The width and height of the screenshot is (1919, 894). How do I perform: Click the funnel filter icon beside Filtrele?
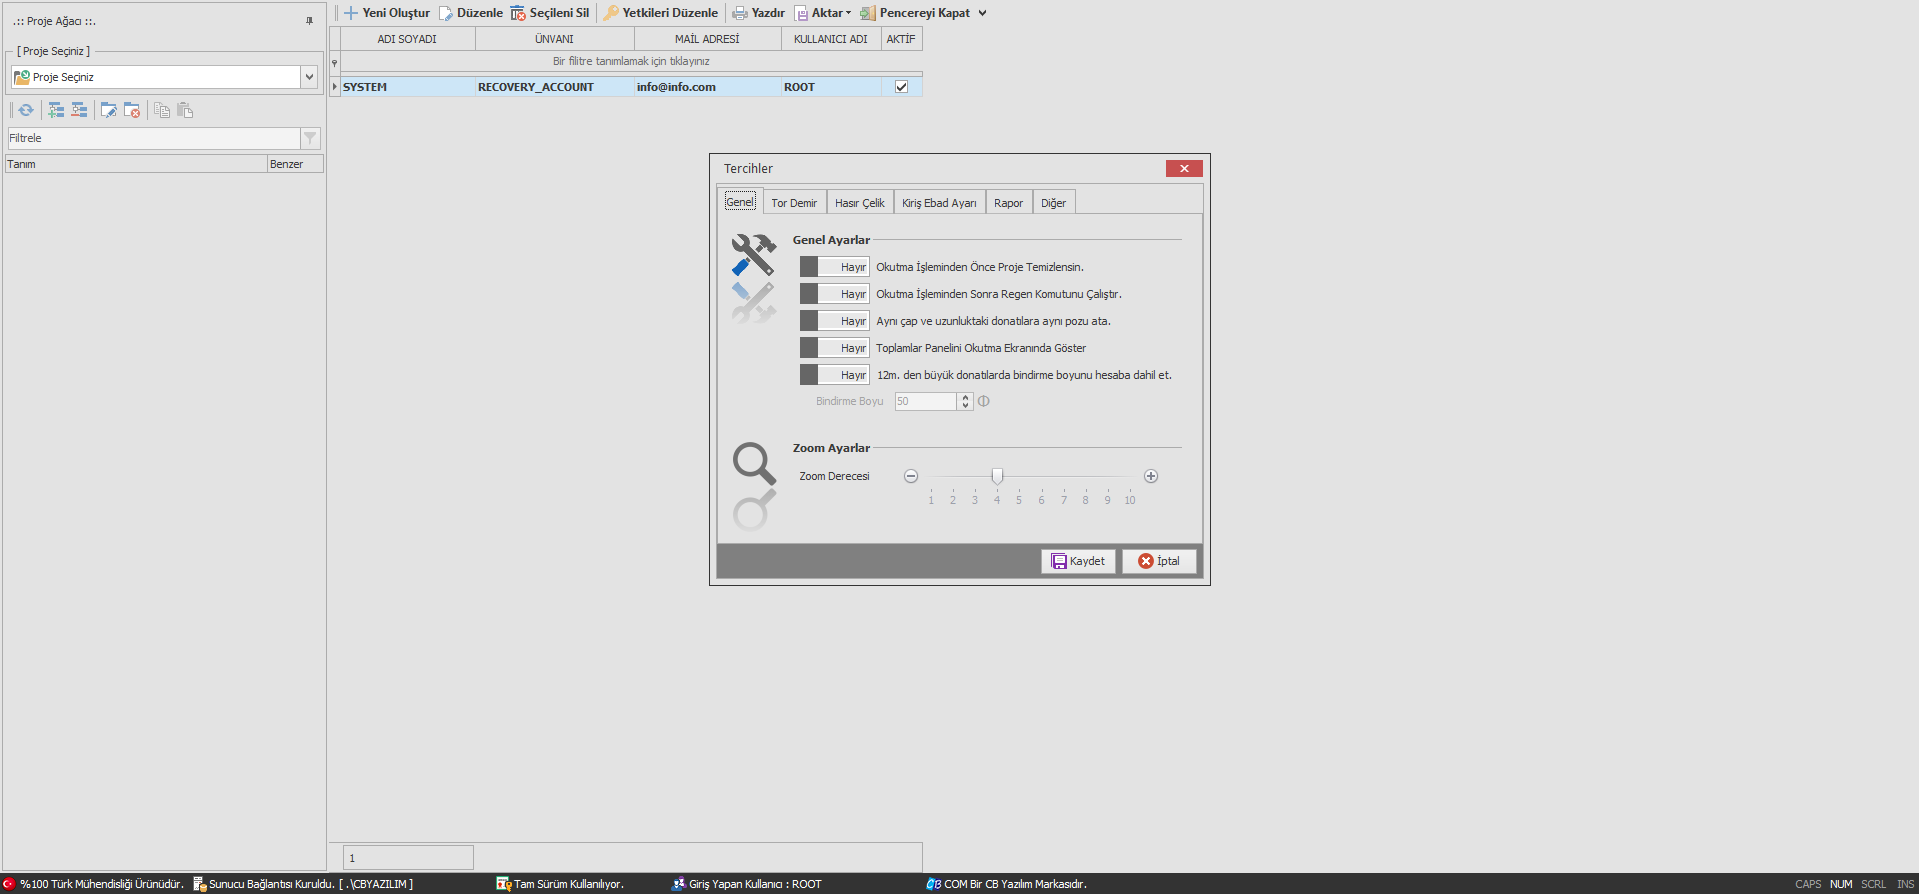click(310, 138)
